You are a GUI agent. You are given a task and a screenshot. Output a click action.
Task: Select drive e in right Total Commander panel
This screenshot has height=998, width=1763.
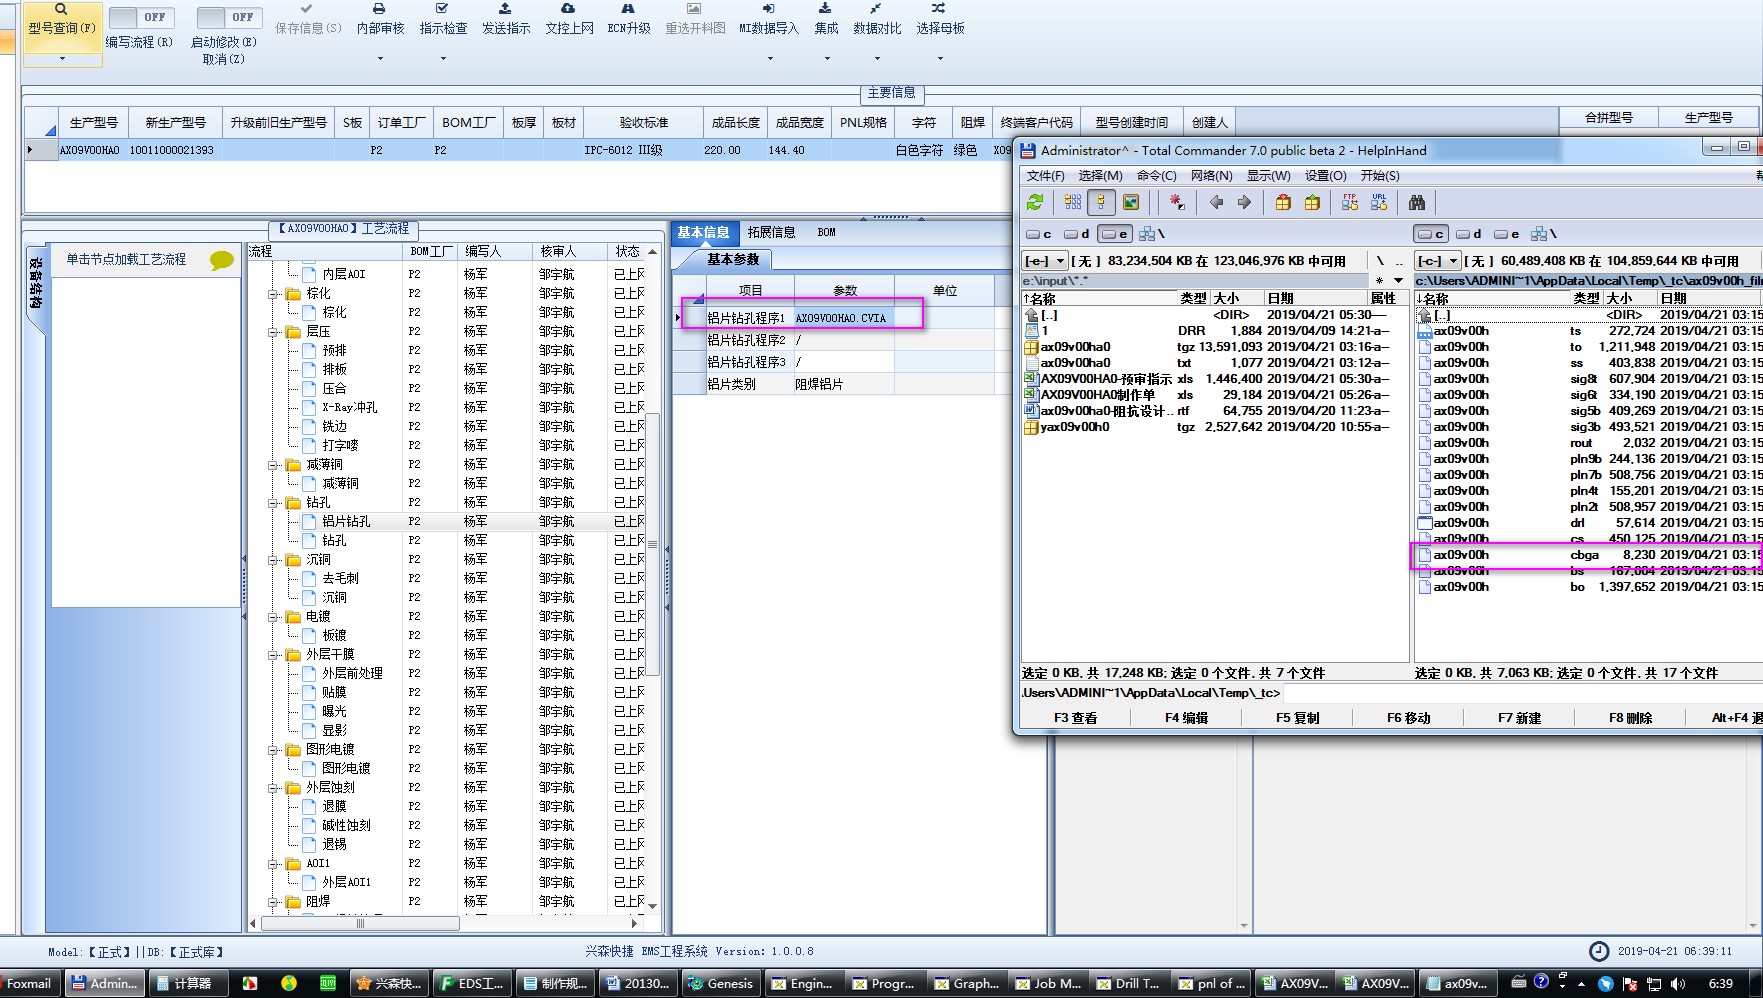click(1506, 234)
